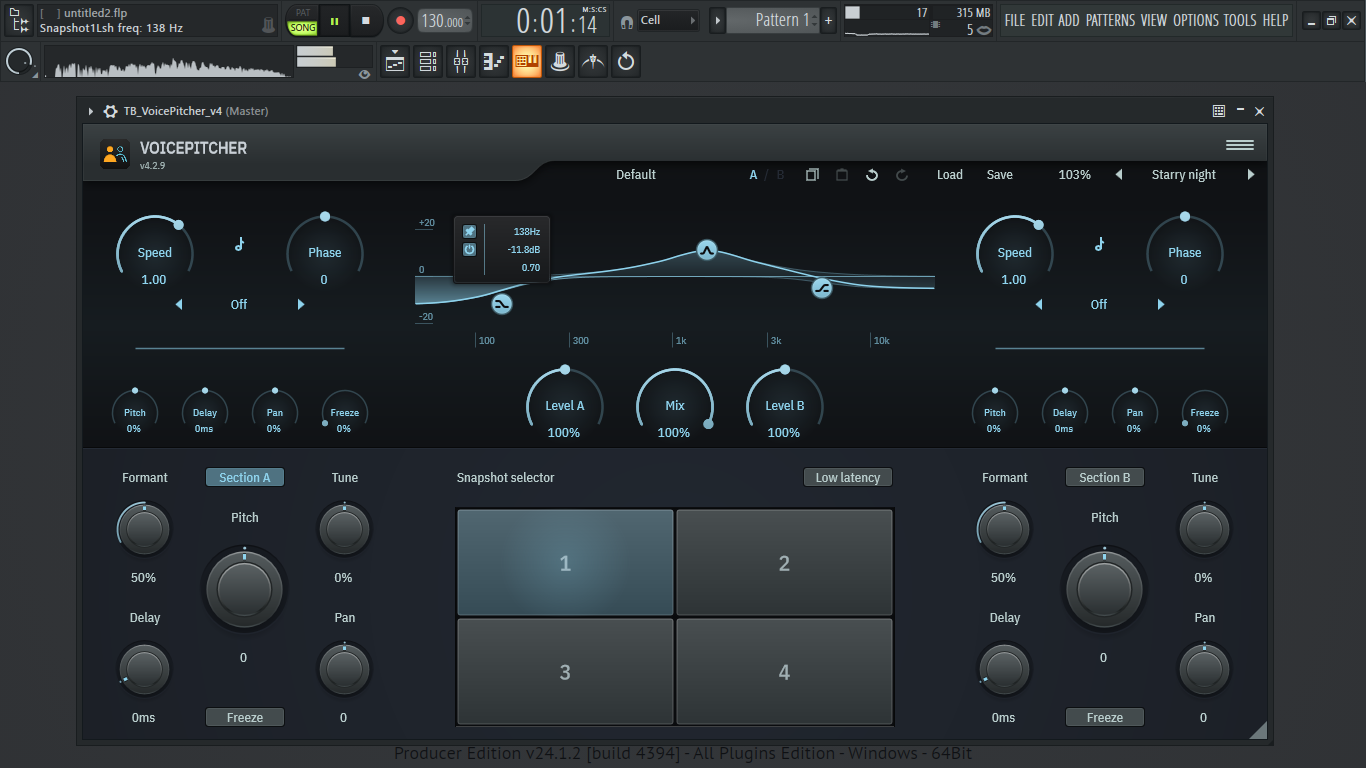
Task: Click the snap magnet icon beside Cell
Action: [626, 21]
